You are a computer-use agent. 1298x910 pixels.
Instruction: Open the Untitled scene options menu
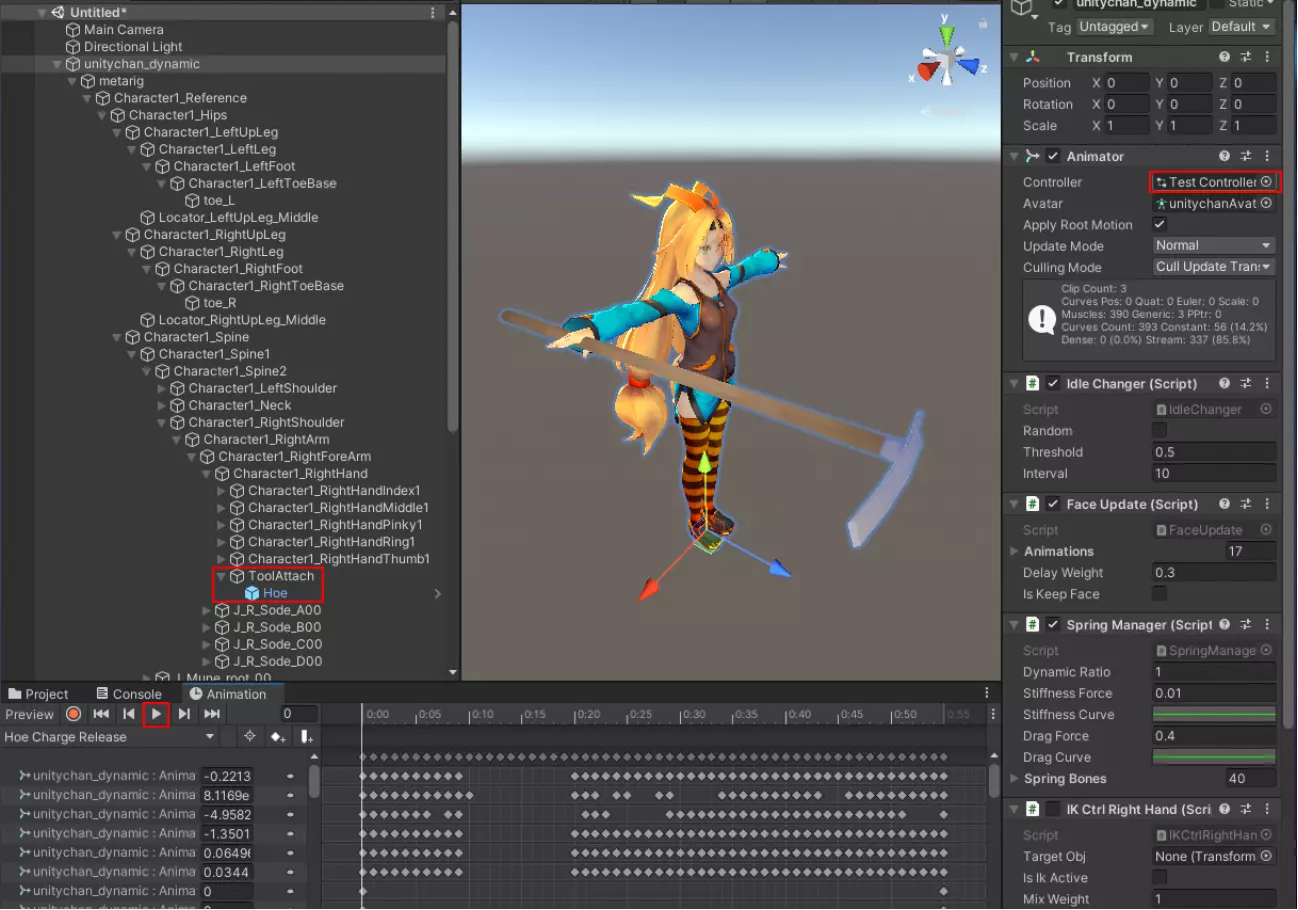coord(432,13)
